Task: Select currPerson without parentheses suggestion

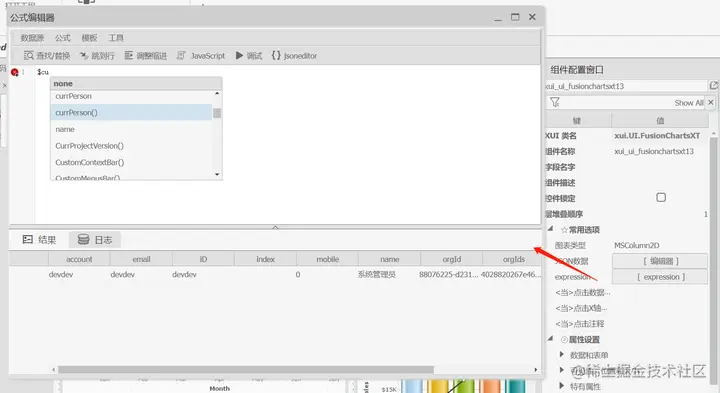Action: 131,96
